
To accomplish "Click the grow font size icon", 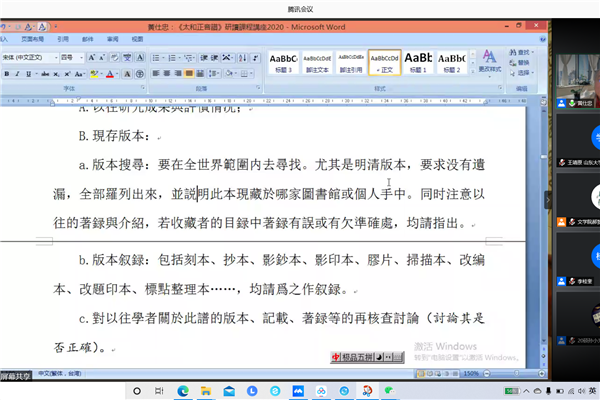I will [x=93, y=58].
